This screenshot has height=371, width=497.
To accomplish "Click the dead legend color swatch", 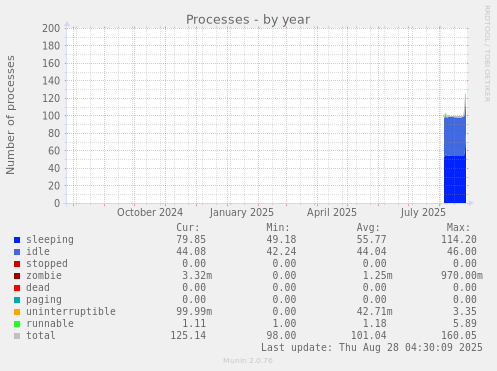I will tap(17, 288).
